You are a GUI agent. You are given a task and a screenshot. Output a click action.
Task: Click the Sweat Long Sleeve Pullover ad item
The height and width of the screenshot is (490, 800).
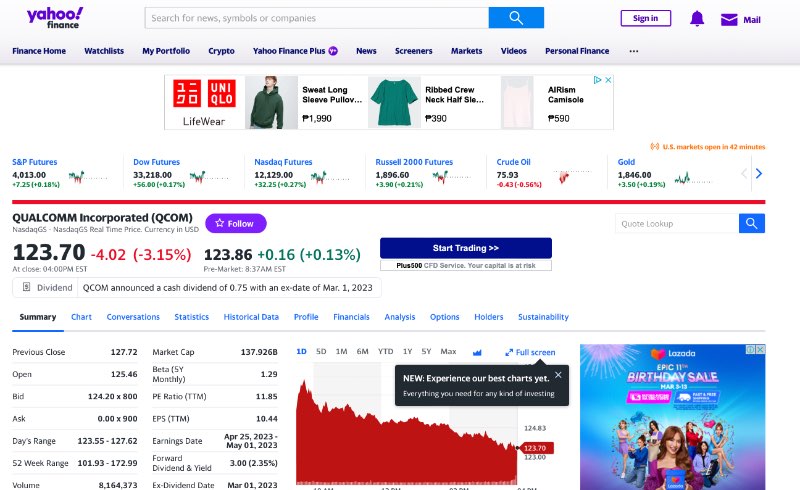305,103
